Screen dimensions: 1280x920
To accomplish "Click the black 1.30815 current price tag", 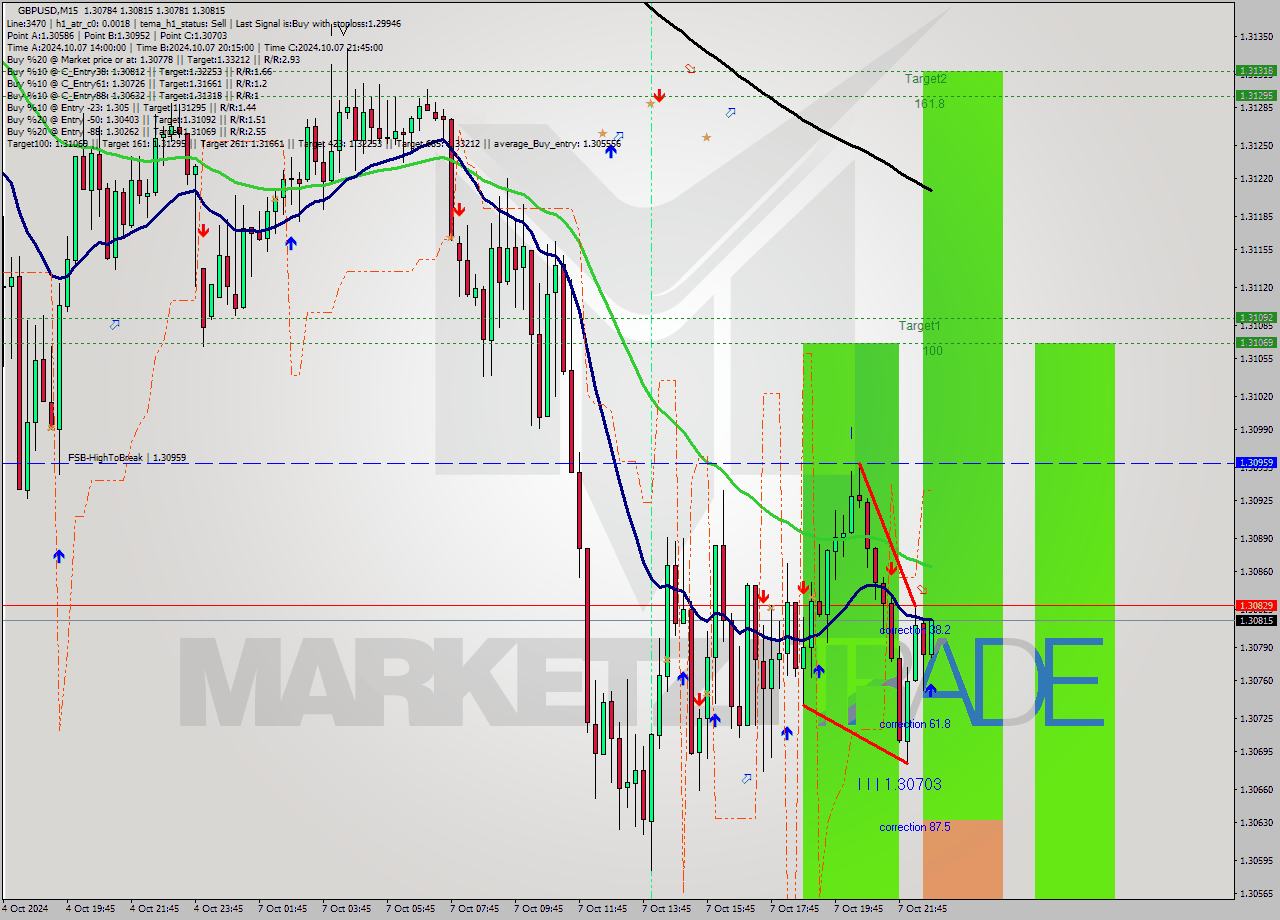I will (x=1256, y=621).
